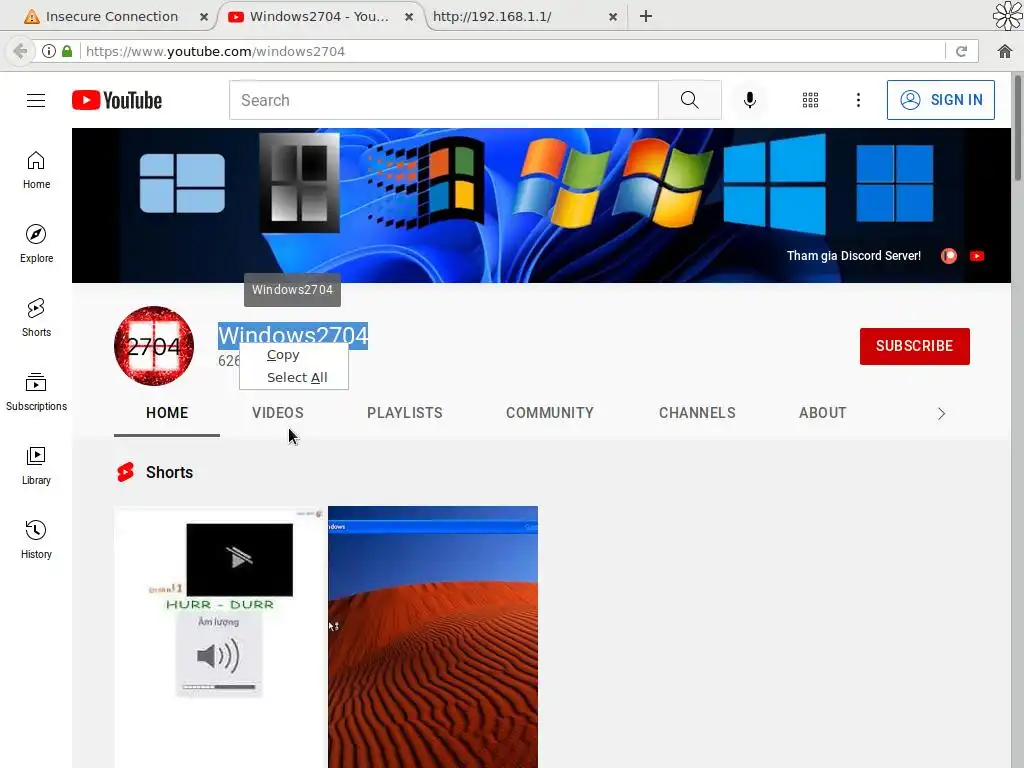Open Subscriptions in the sidebar

click(x=36, y=392)
